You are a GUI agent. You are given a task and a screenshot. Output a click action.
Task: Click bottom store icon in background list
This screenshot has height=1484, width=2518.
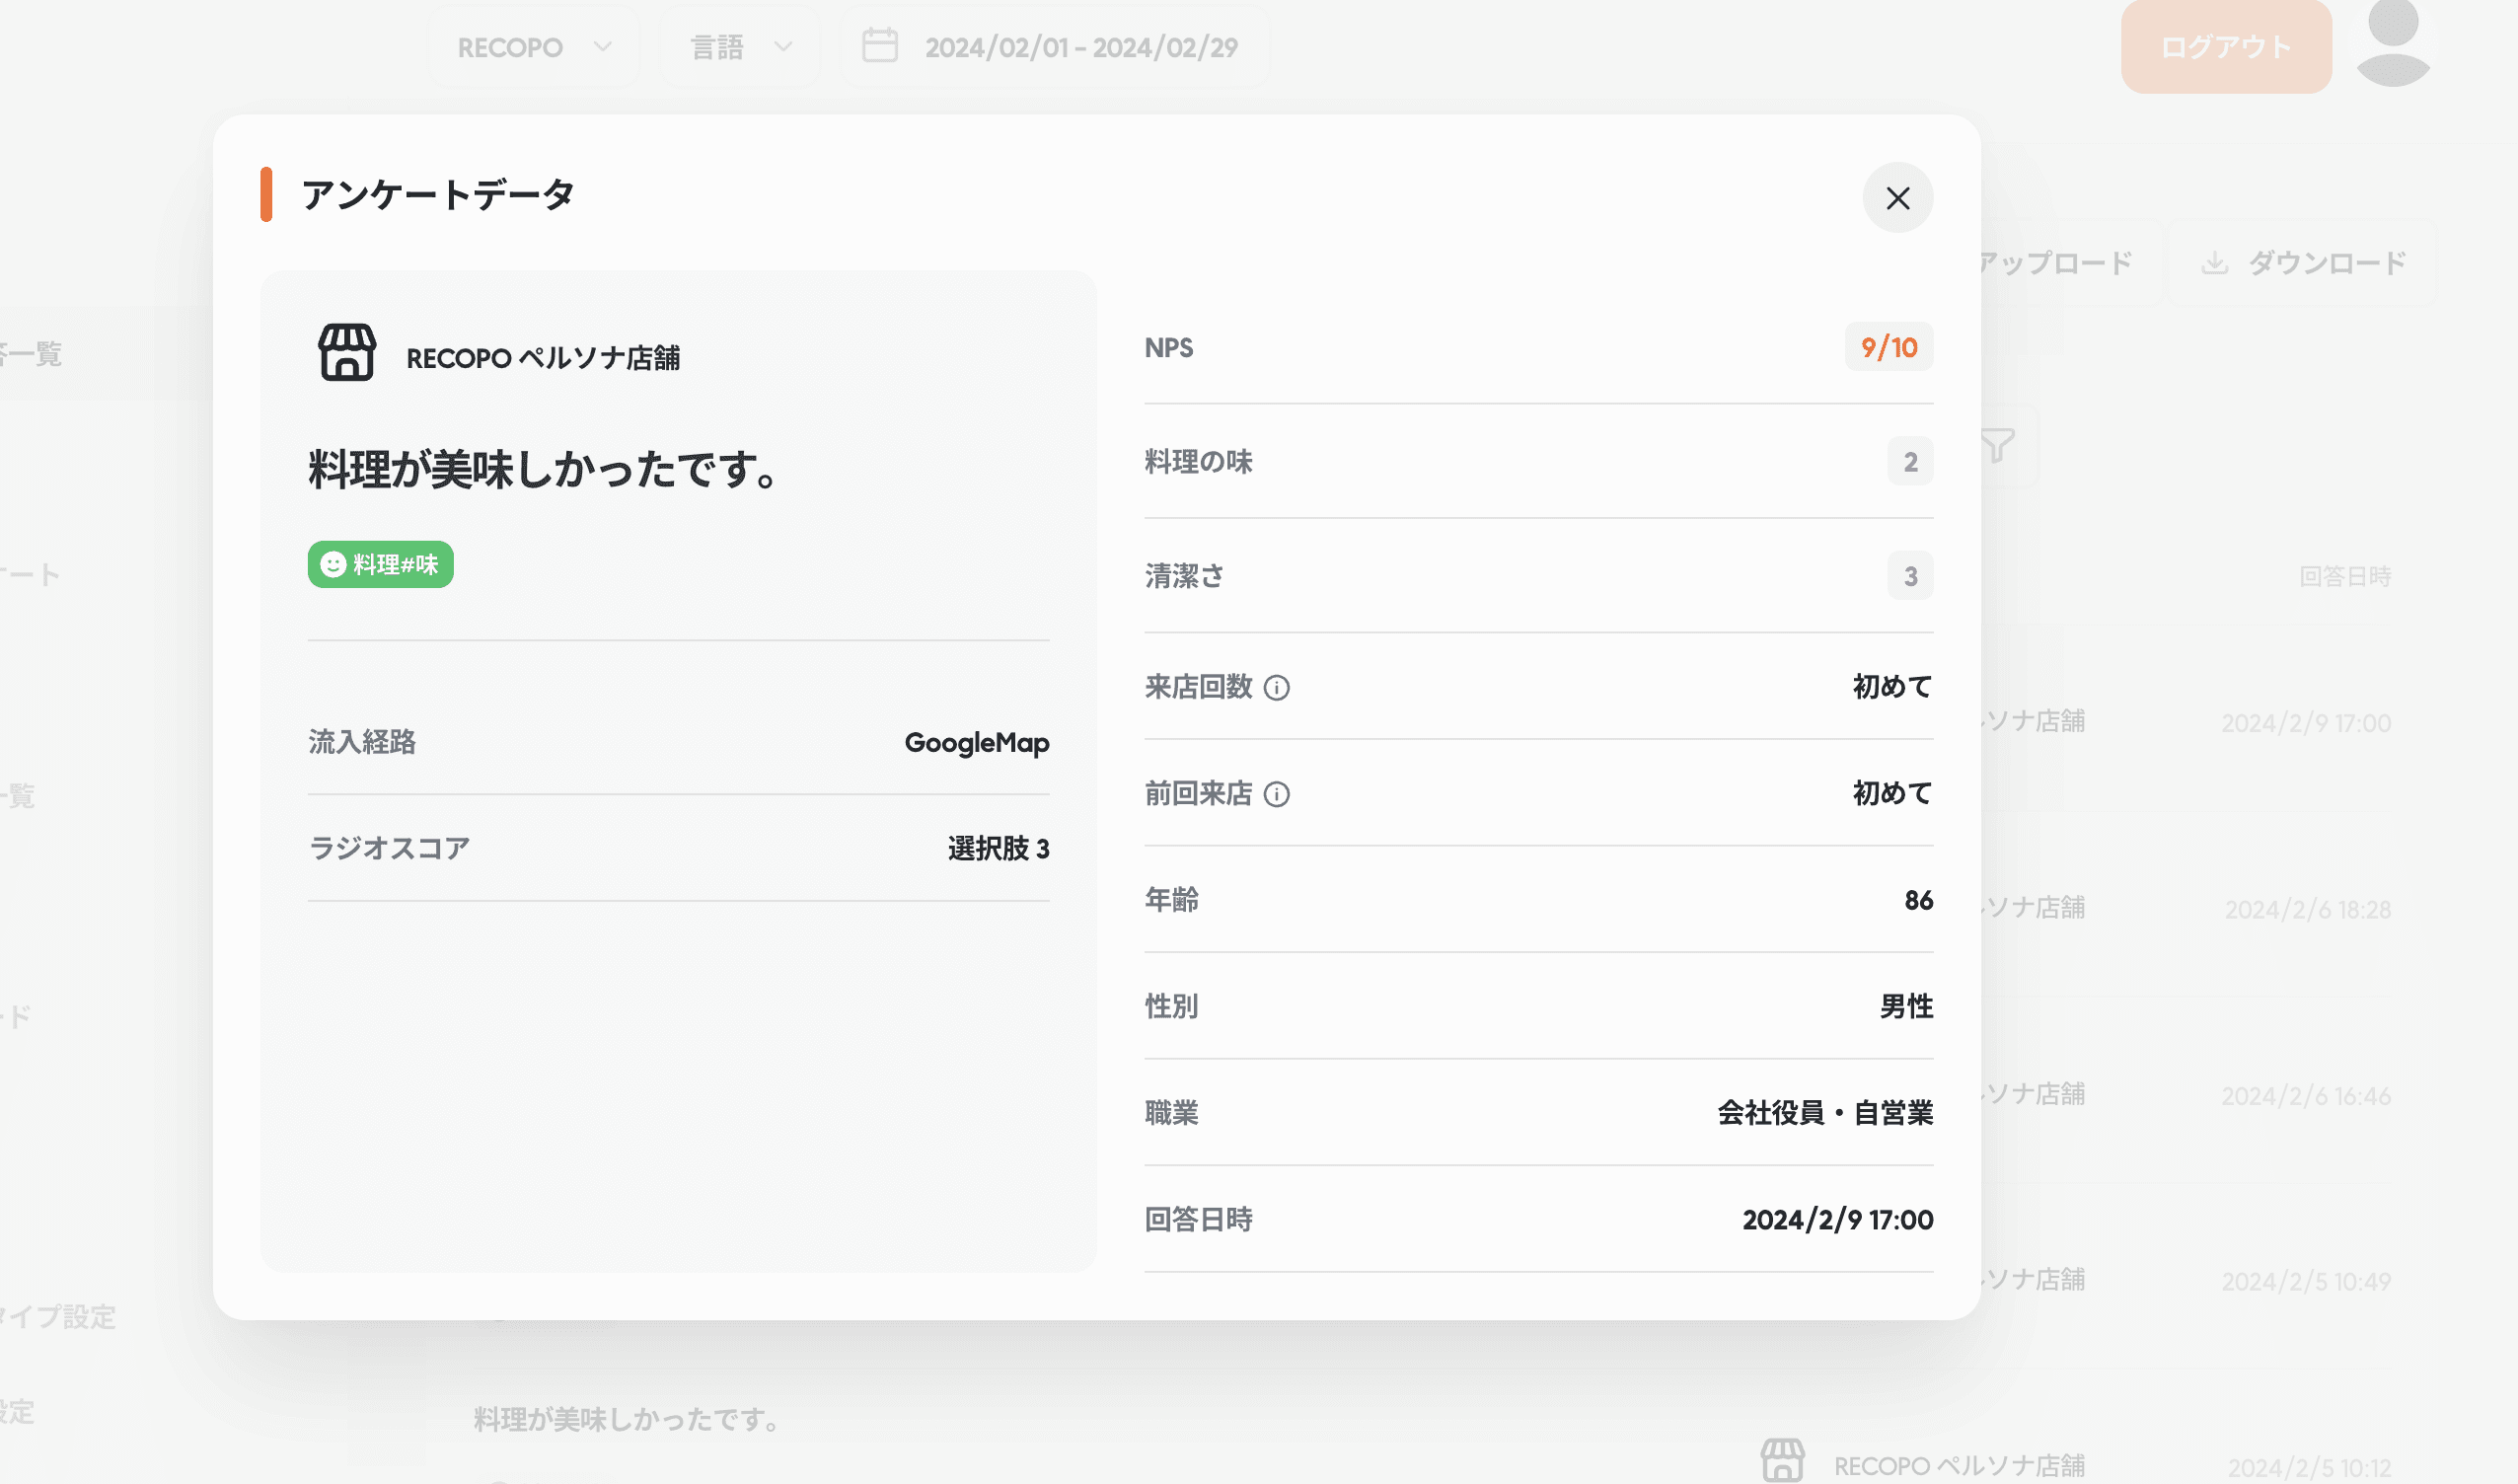(1782, 1461)
